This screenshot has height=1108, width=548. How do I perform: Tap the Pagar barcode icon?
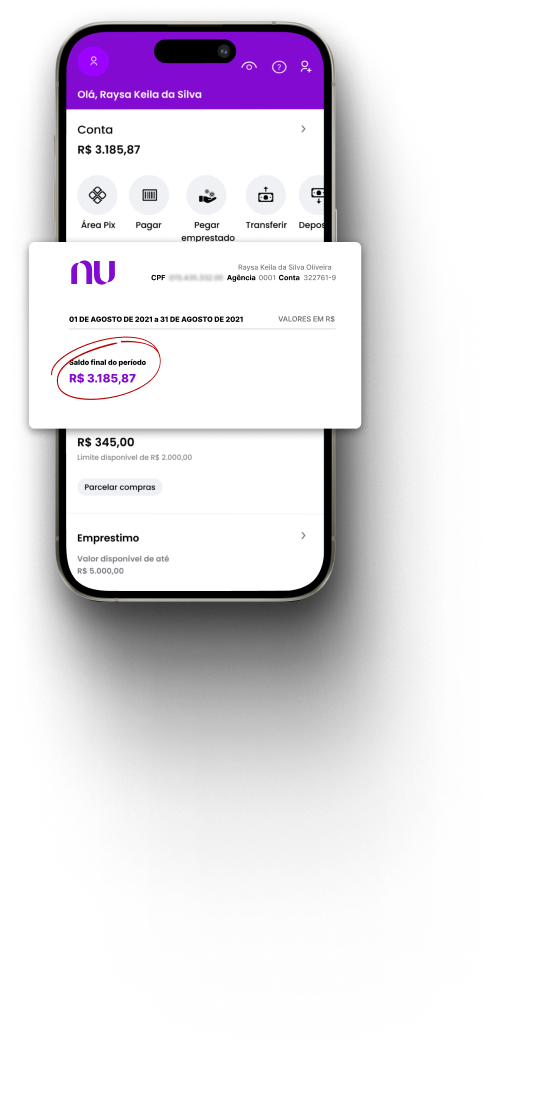coord(149,195)
